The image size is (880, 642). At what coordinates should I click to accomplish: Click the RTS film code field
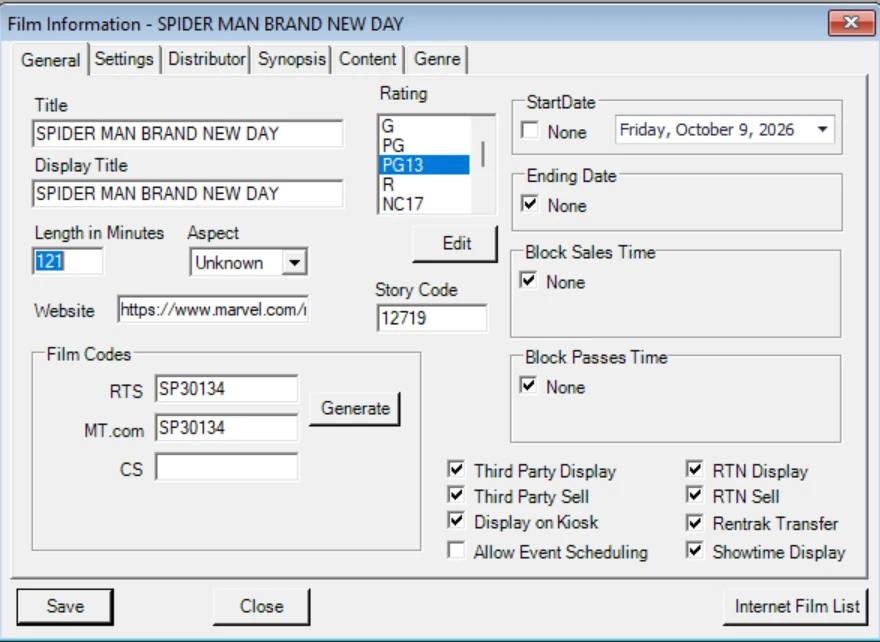tap(226, 388)
